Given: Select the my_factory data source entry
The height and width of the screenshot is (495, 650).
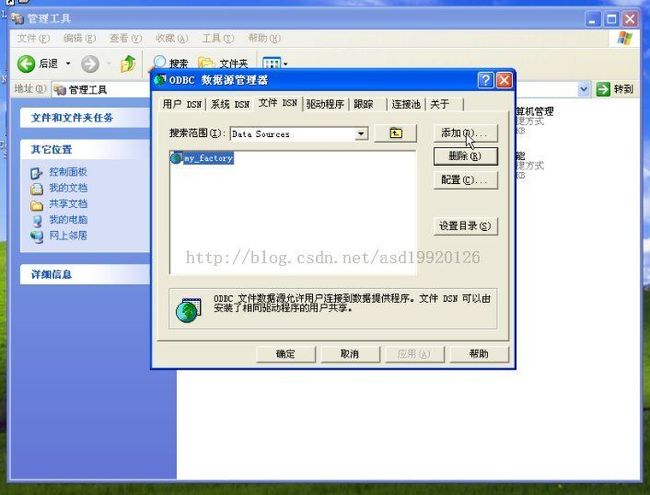Looking at the screenshot, I should tap(202, 158).
